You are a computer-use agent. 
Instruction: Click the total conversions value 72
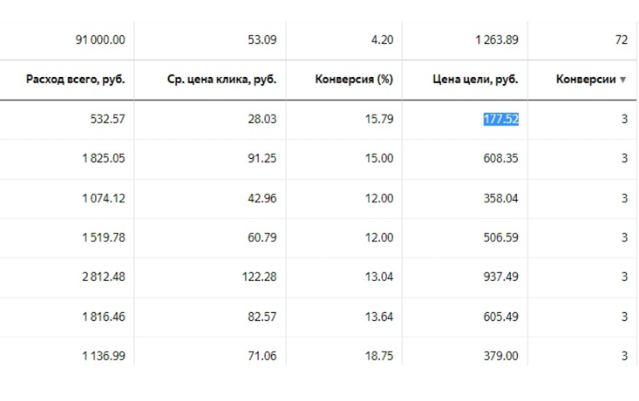click(x=620, y=40)
